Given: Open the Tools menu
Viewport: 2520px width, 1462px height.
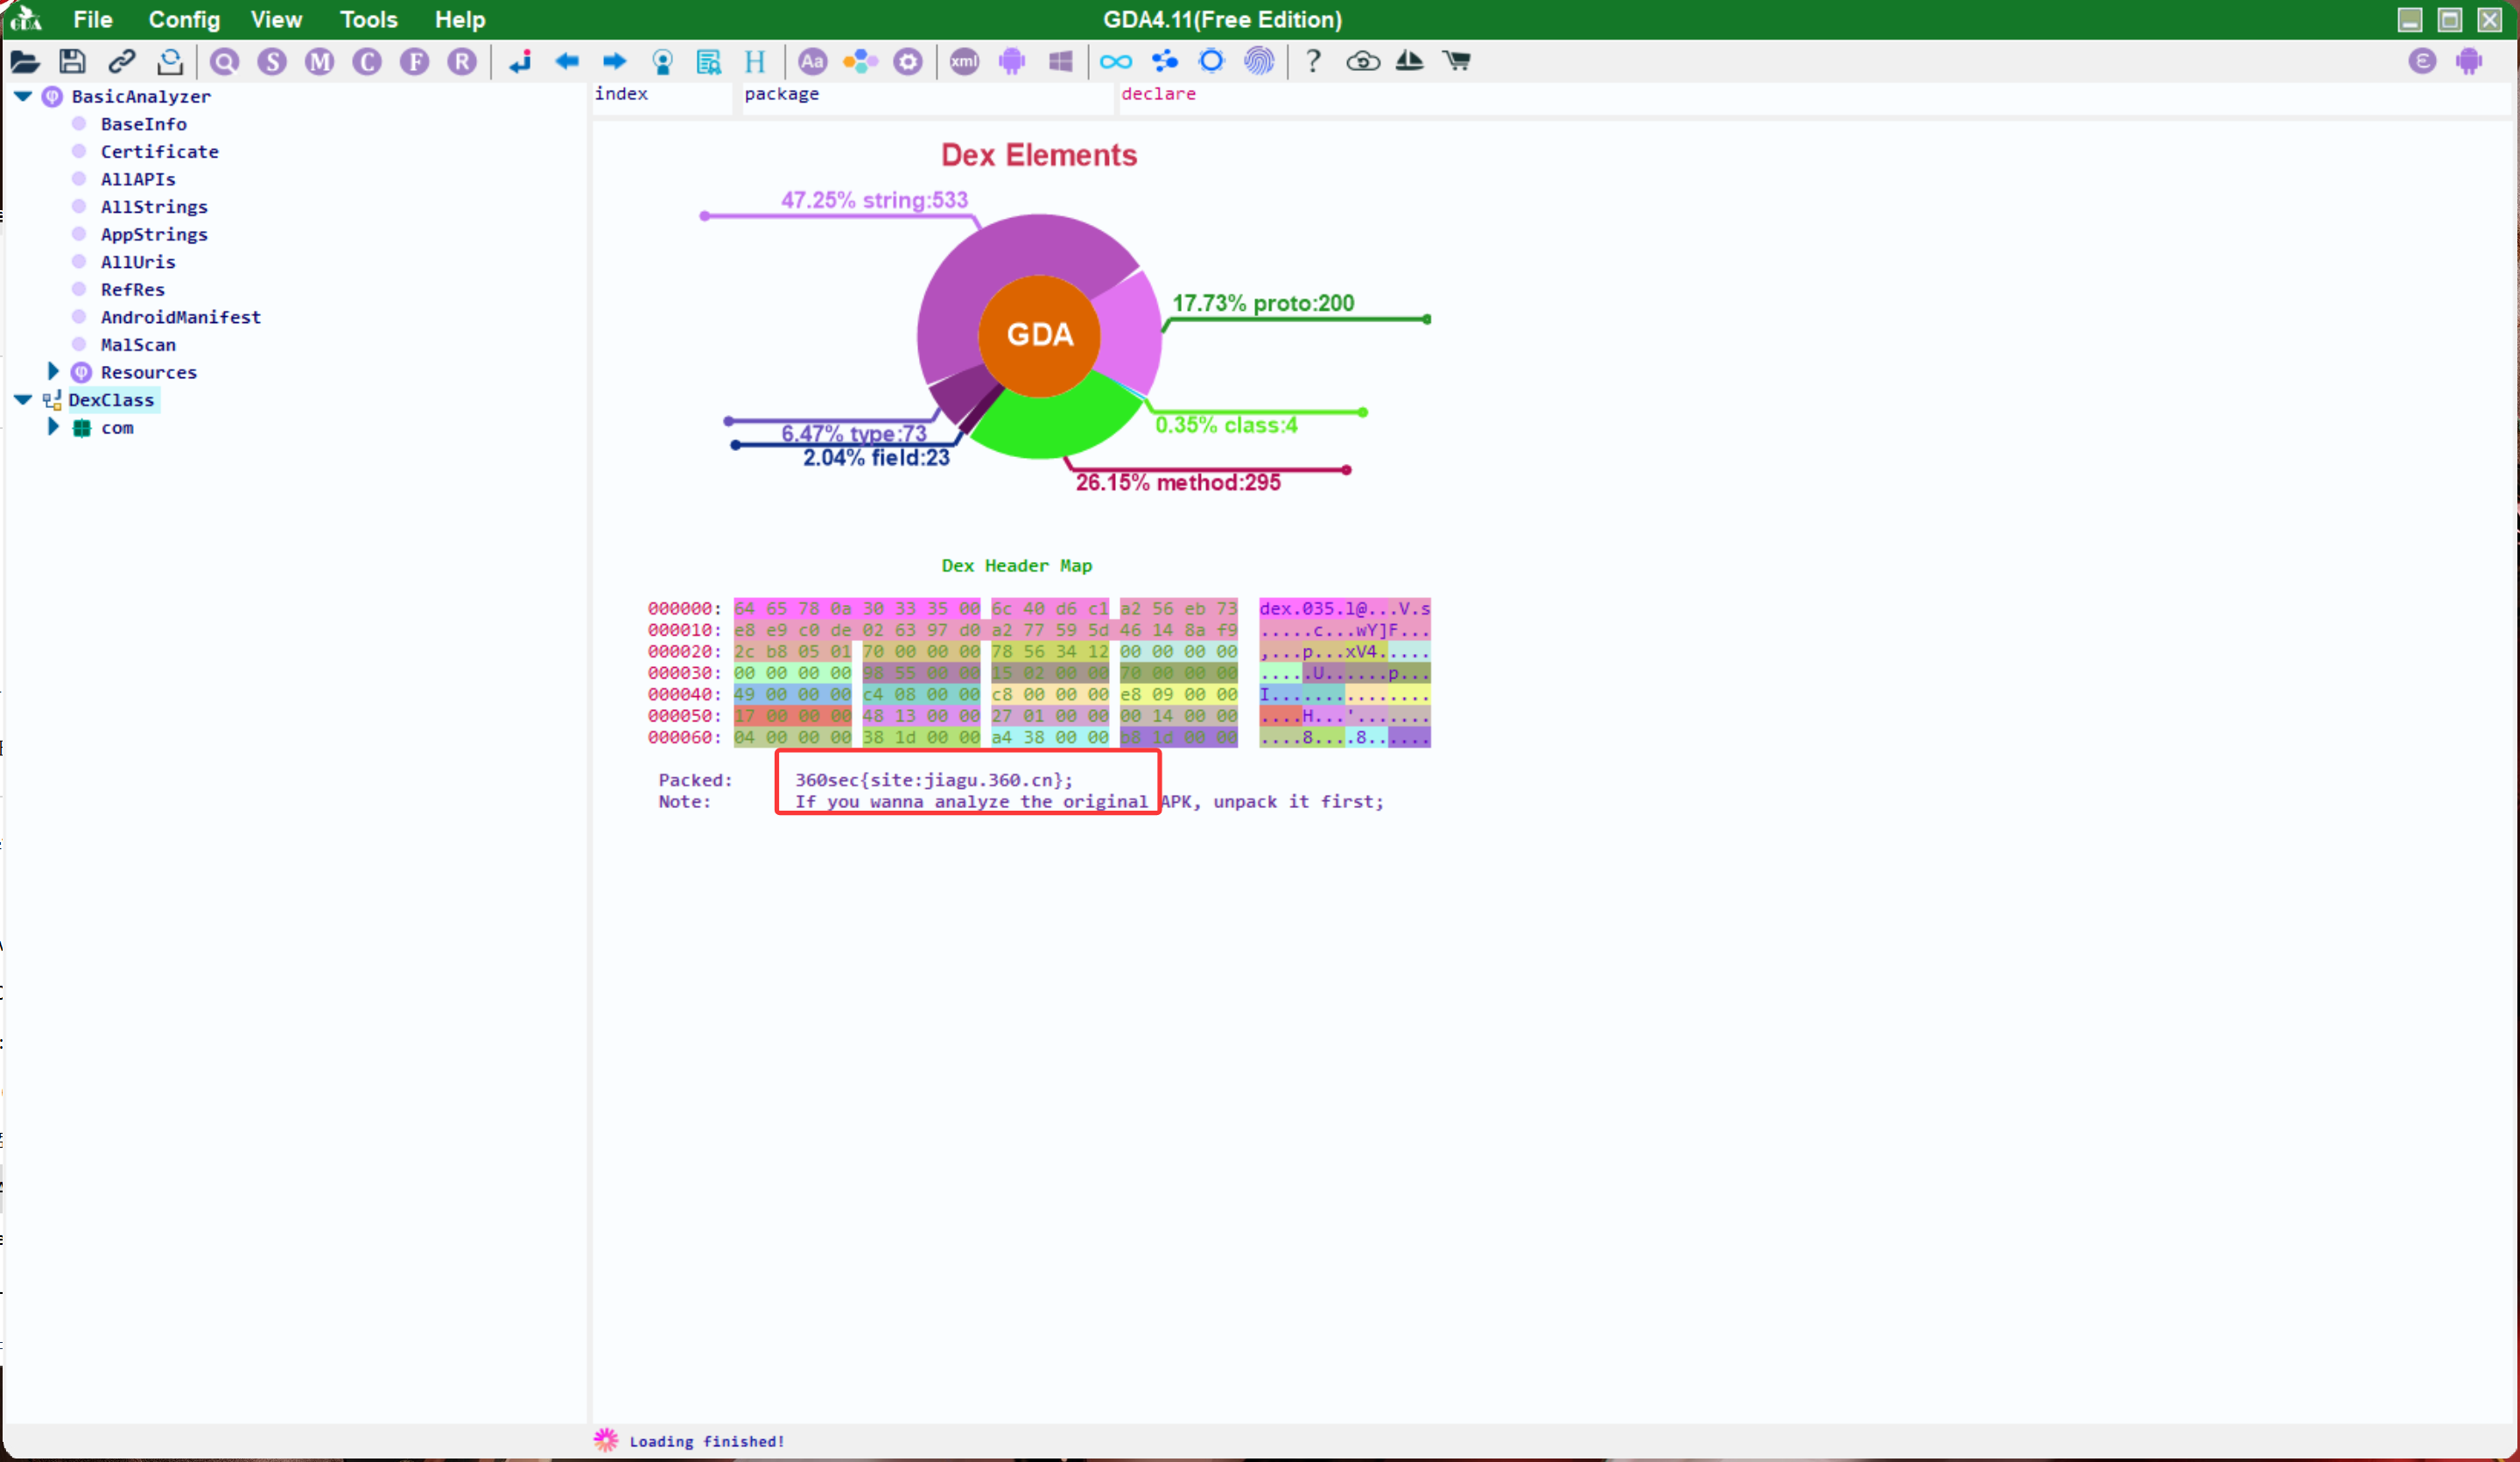Looking at the screenshot, I should click(368, 19).
